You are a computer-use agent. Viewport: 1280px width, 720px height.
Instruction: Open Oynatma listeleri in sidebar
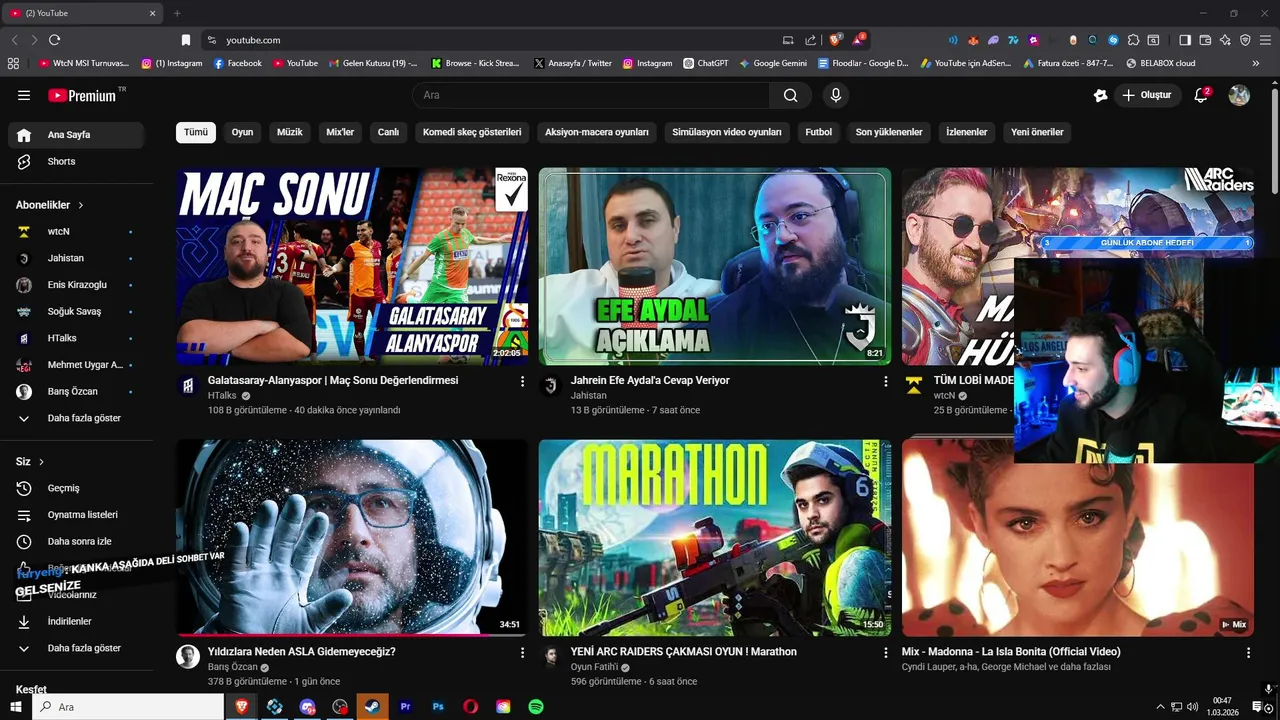click(x=76, y=515)
